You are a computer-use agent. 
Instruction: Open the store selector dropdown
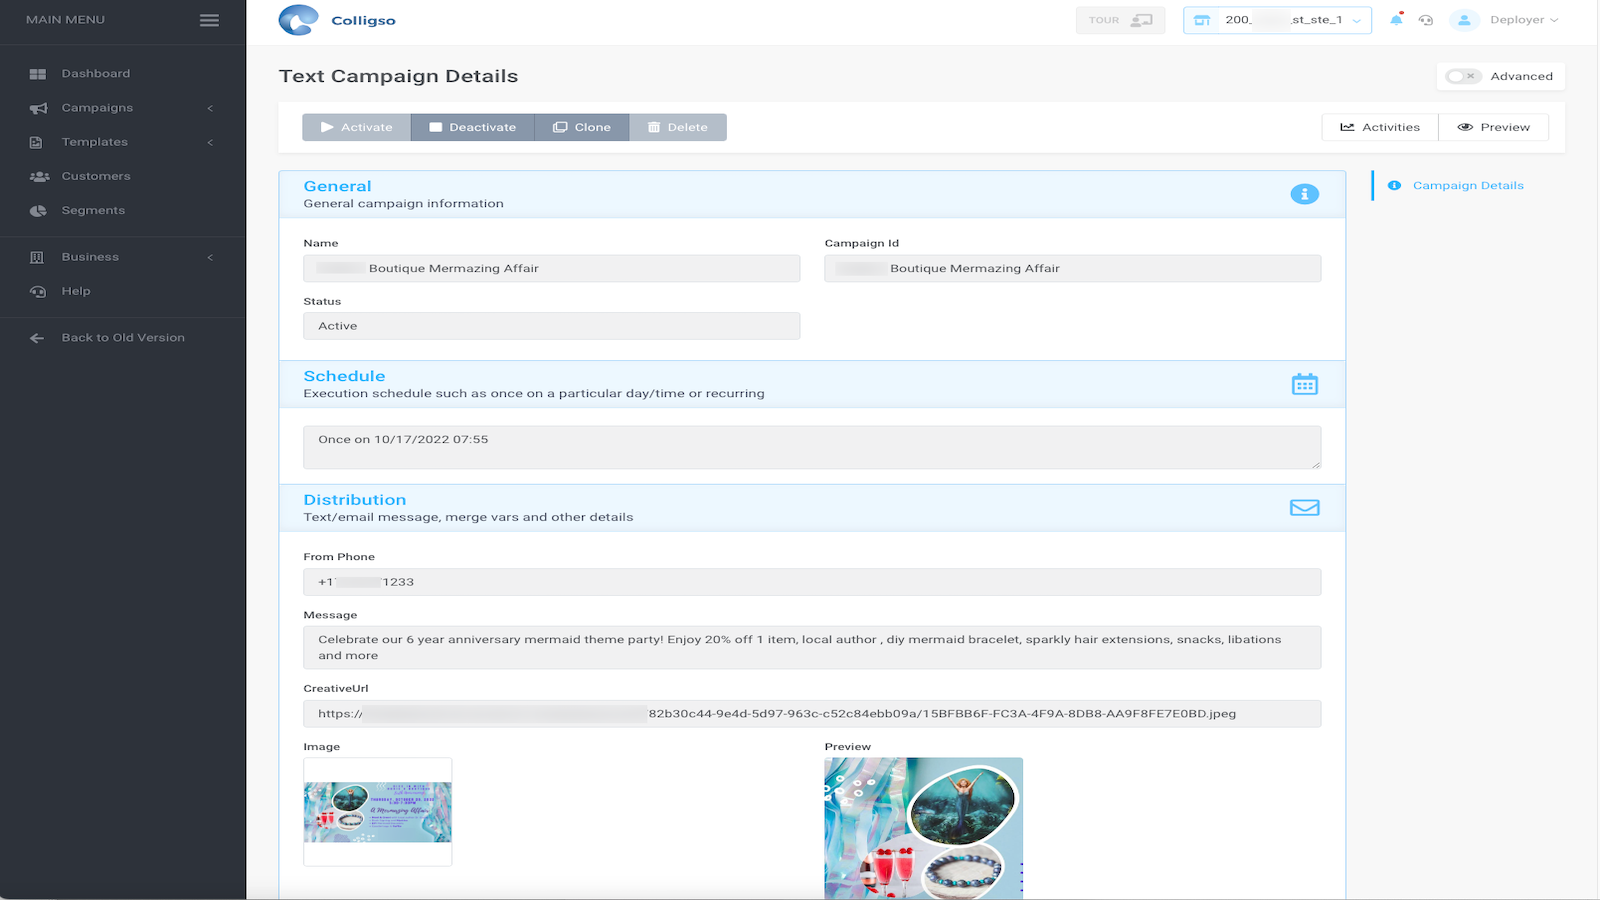1277,20
